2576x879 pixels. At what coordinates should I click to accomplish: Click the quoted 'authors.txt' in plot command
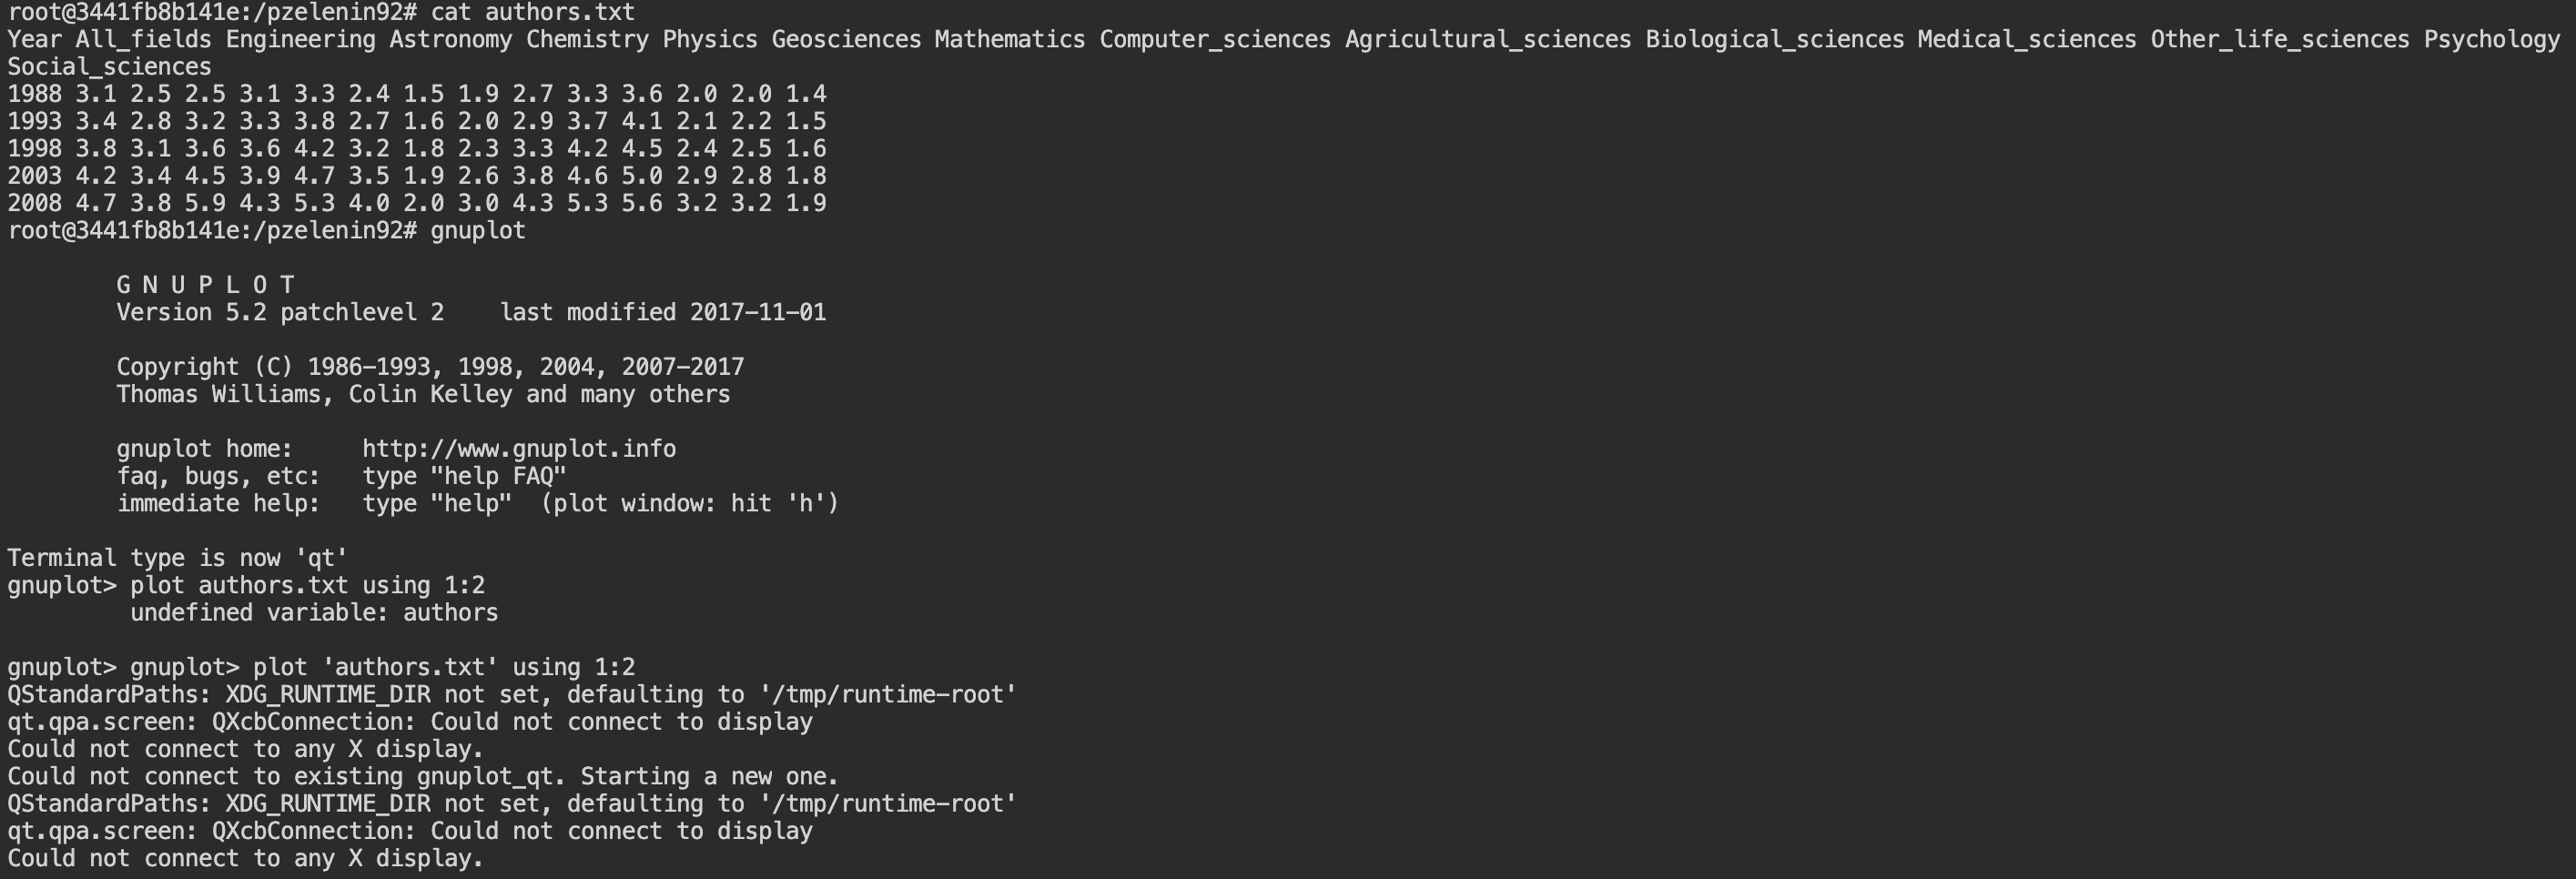[x=375, y=667]
